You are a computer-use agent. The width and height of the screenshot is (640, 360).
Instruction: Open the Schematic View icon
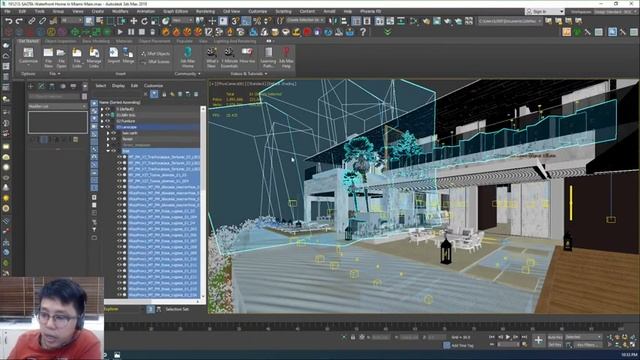click(401, 21)
